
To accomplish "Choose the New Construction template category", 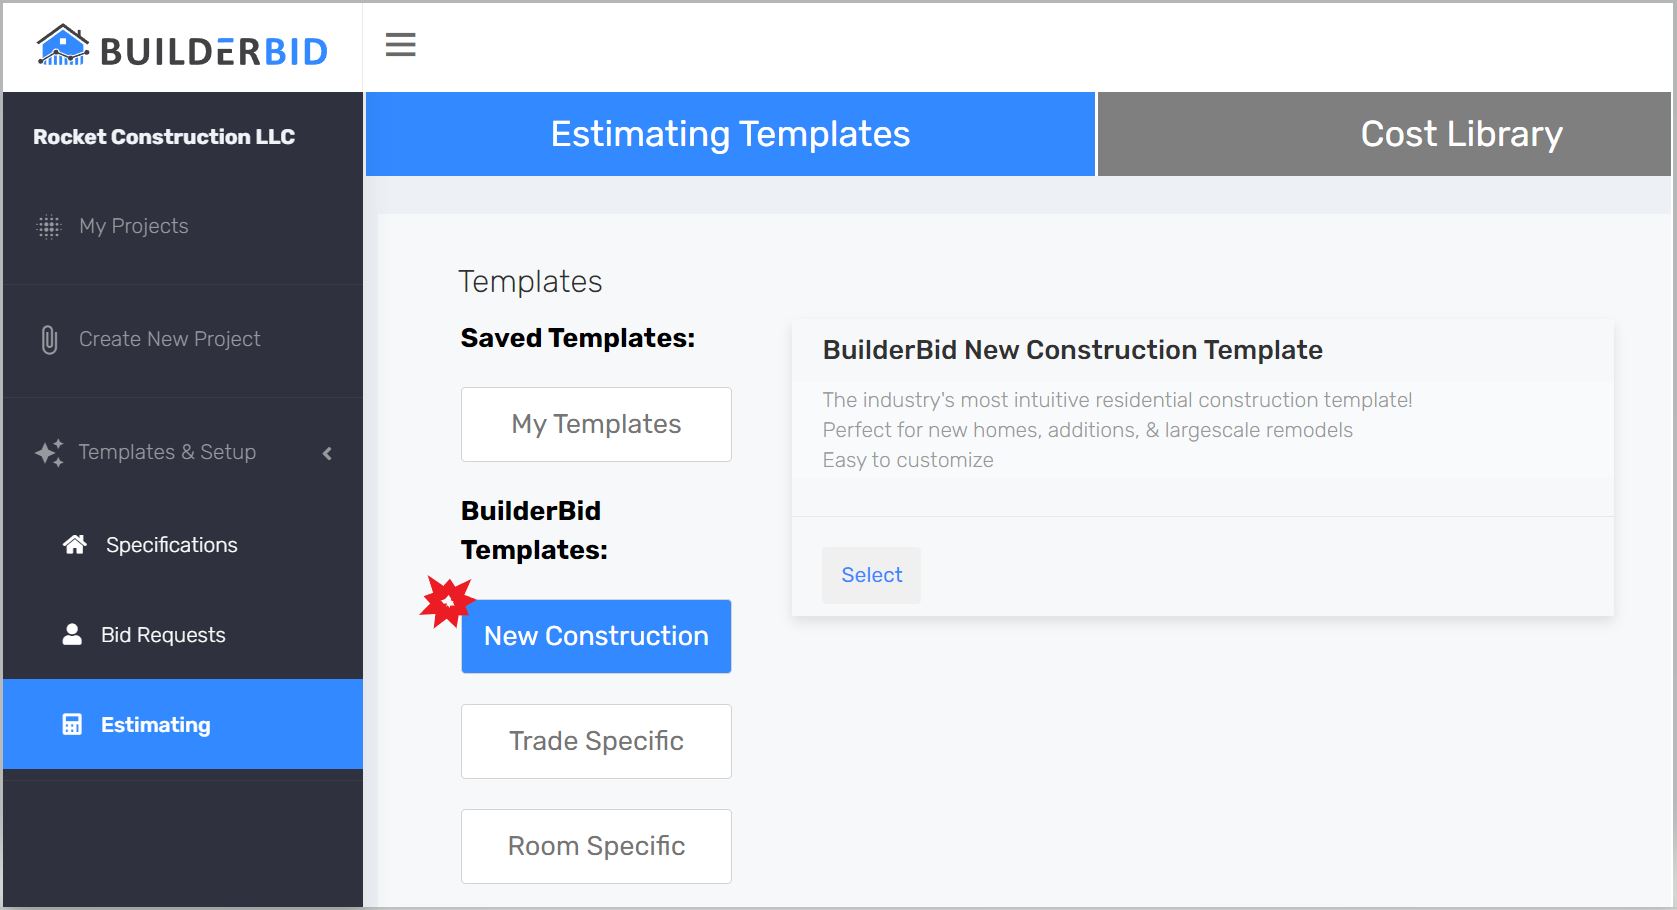I will [x=596, y=637].
